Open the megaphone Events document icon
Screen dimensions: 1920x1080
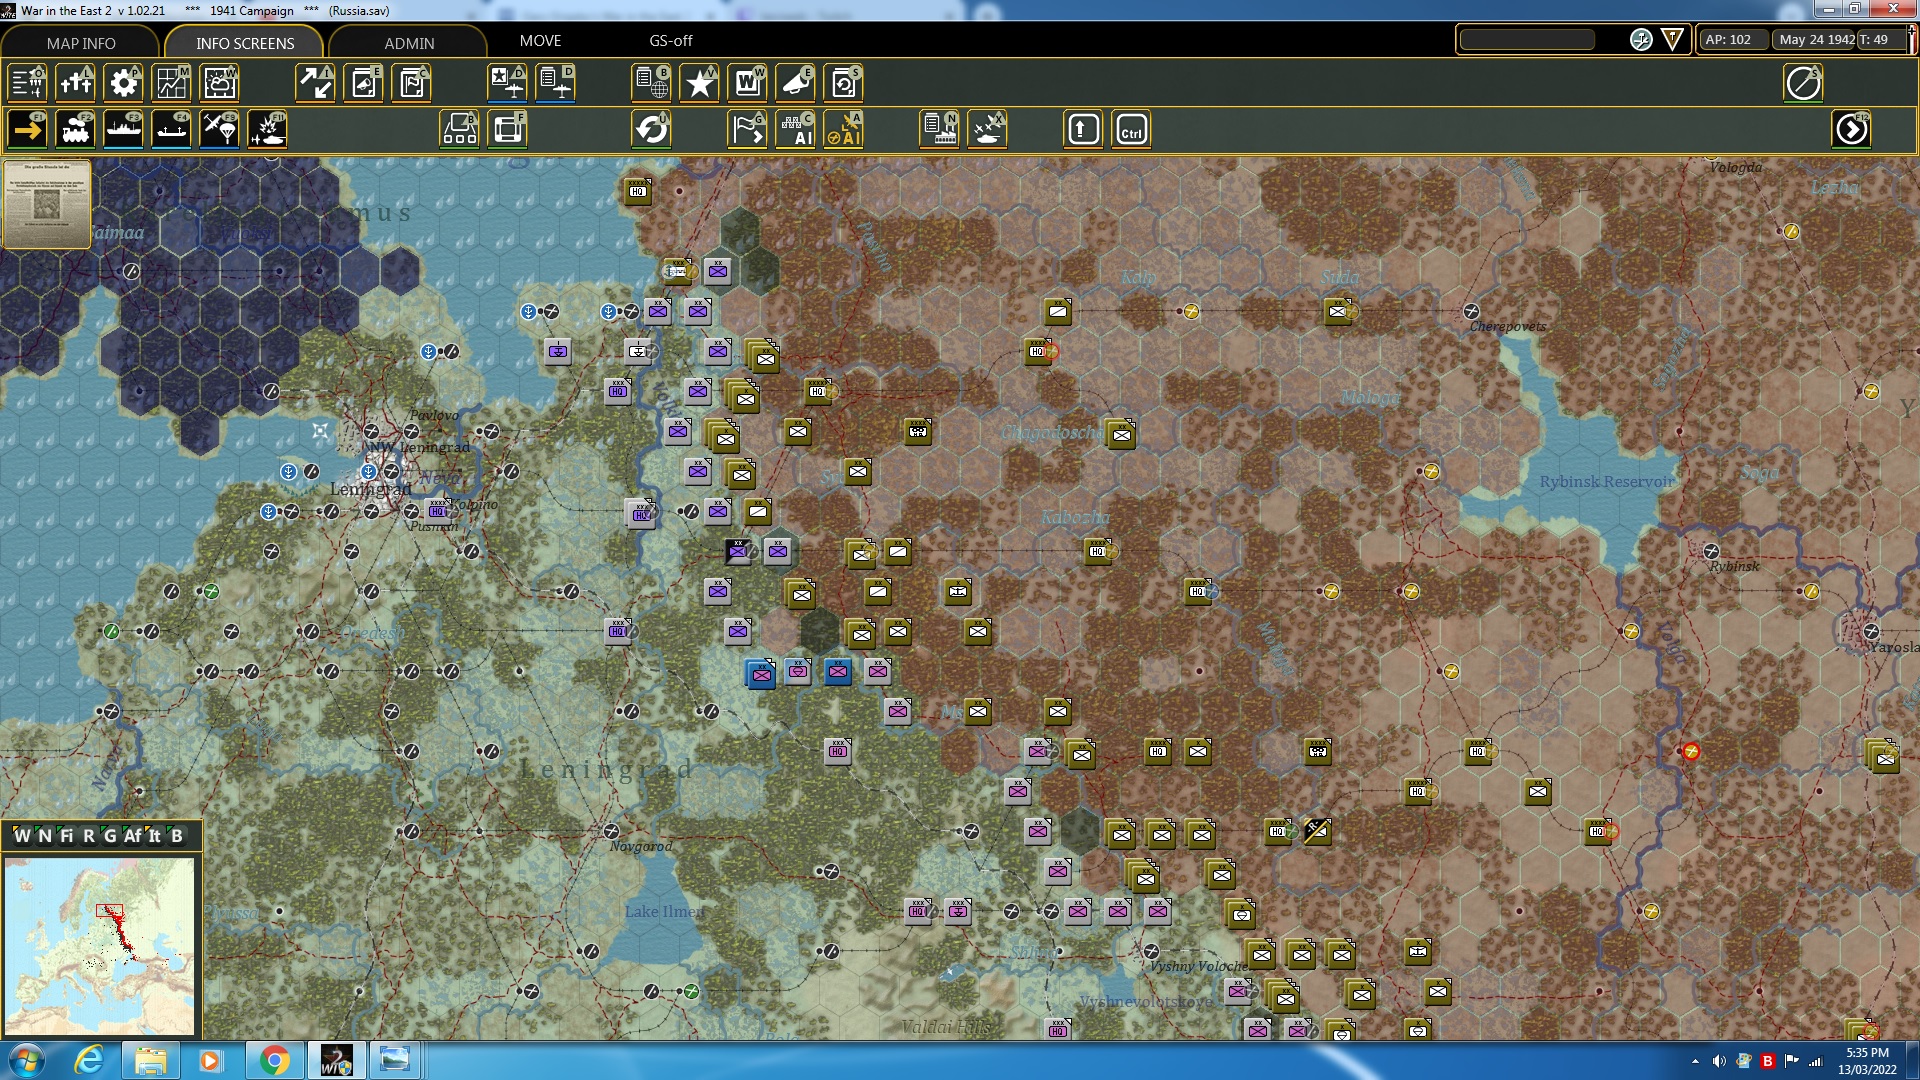click(x=364, y=83)
